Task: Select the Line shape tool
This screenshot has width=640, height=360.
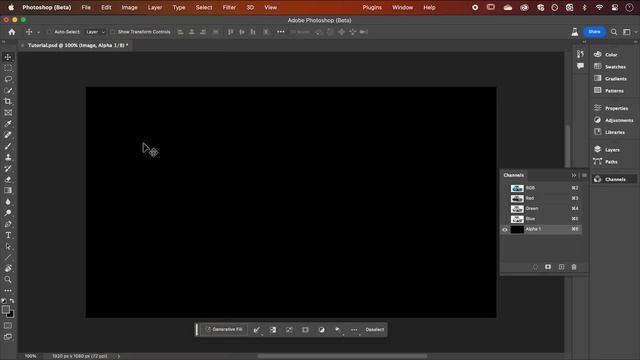Action: click(8, 257)
